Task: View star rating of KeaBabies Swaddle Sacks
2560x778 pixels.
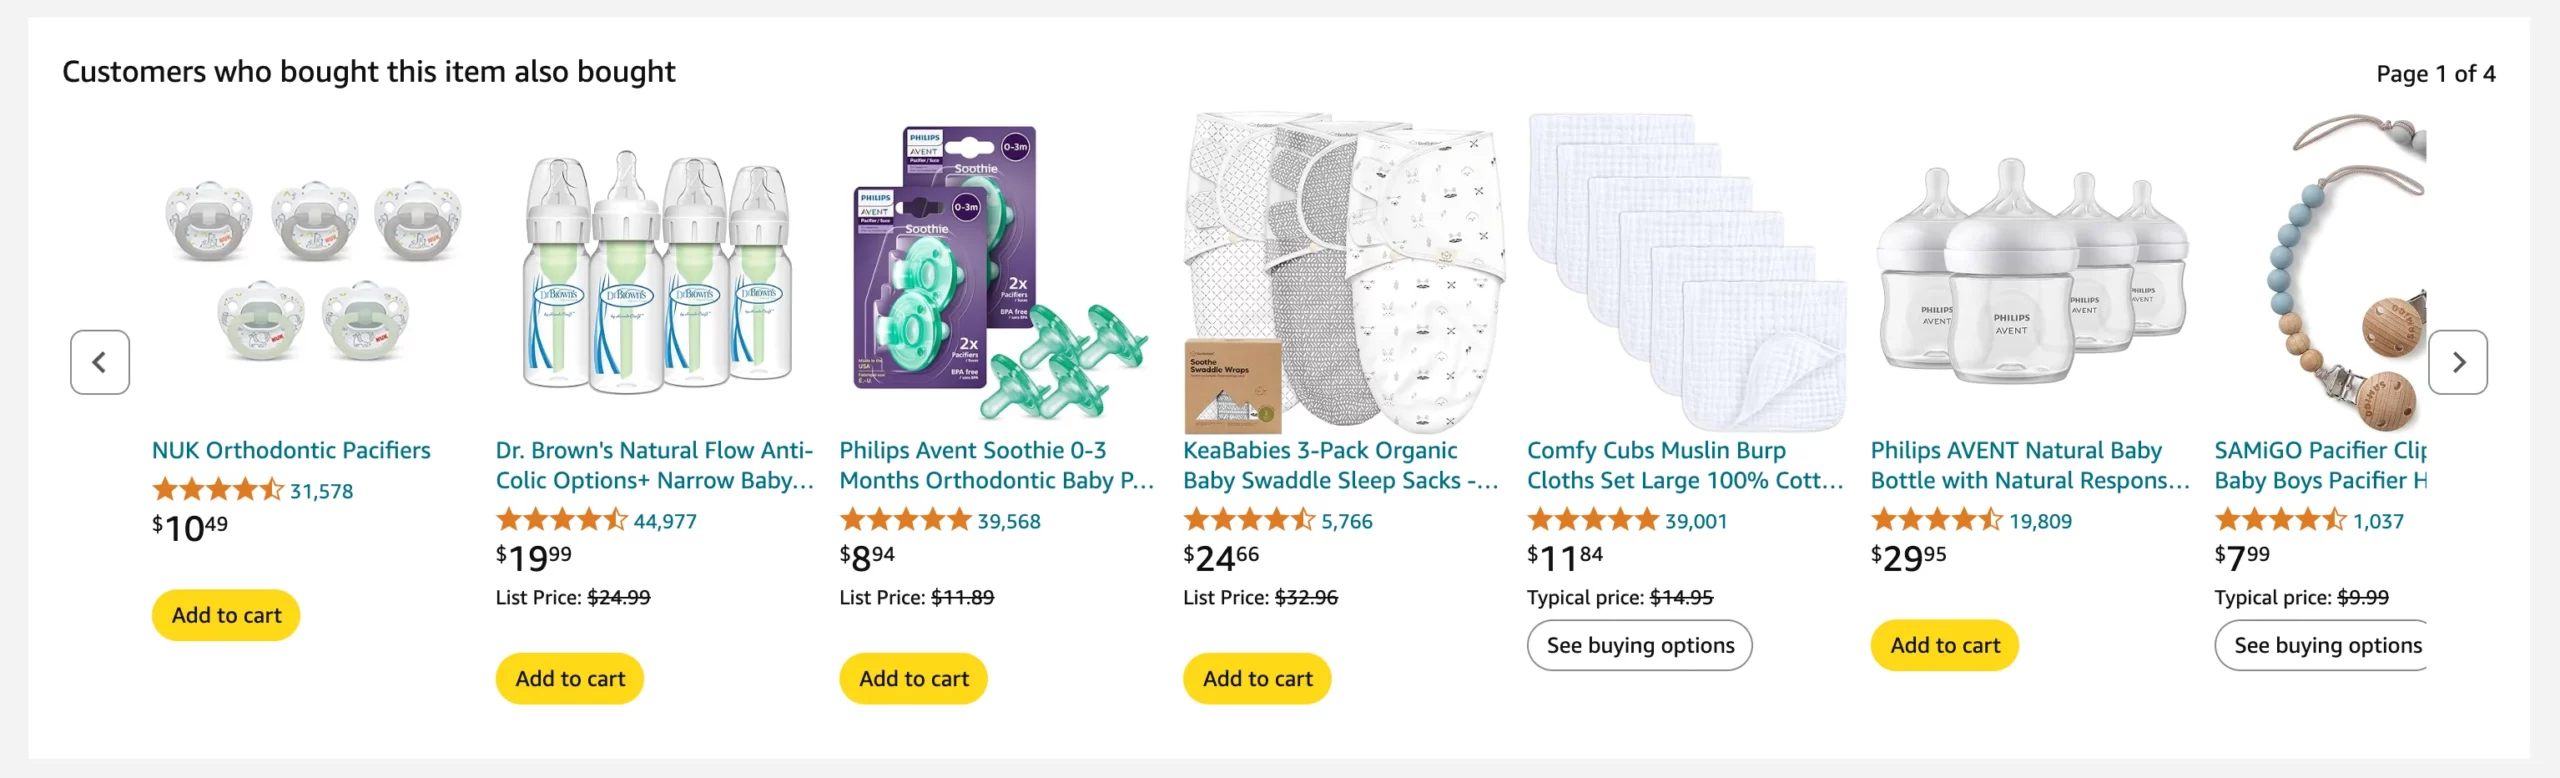Action: [x=1249, y=521]
